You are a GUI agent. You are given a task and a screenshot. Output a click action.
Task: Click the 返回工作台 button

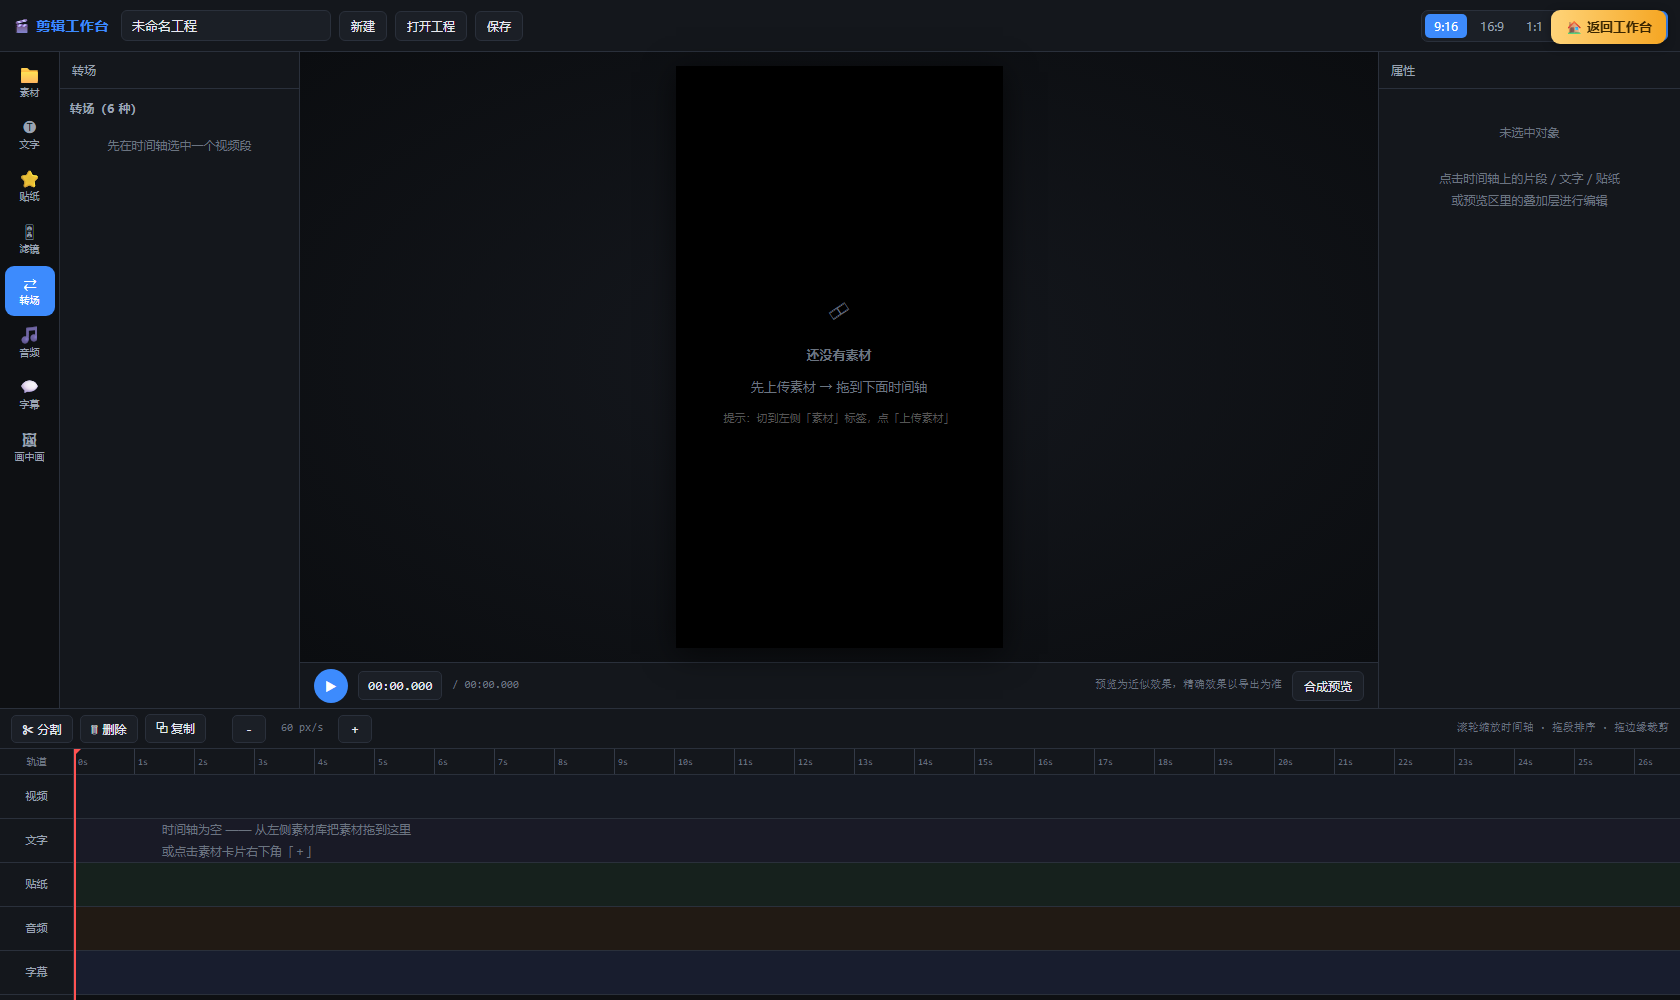(x=1608, y=27)
